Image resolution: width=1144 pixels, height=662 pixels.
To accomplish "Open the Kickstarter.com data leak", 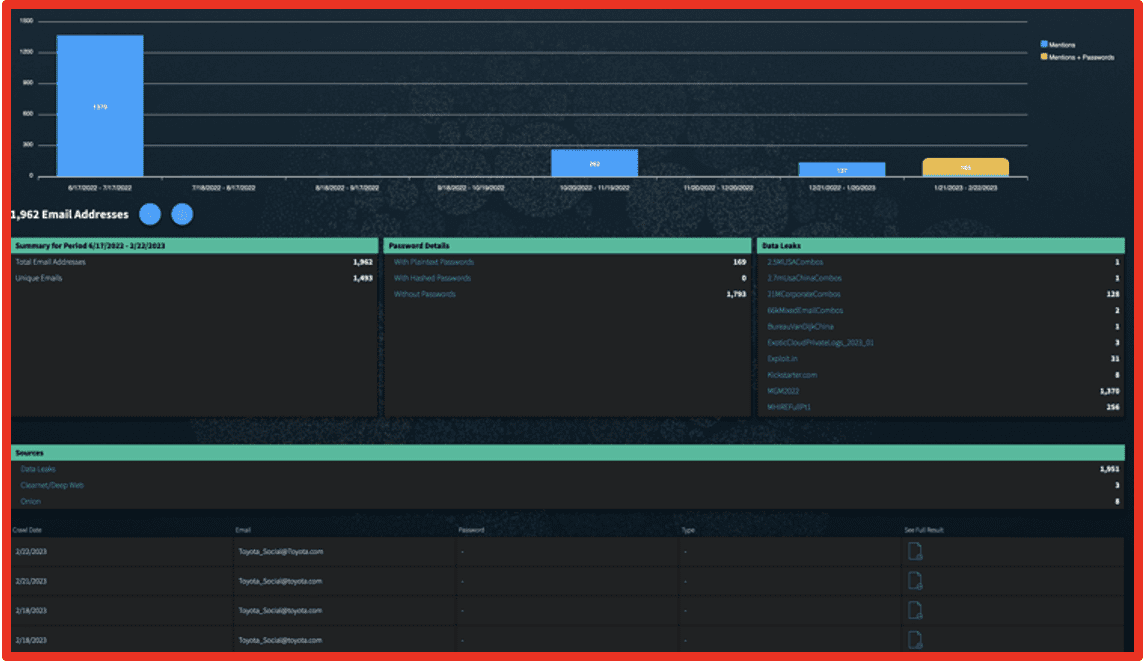I will [792, 374].
